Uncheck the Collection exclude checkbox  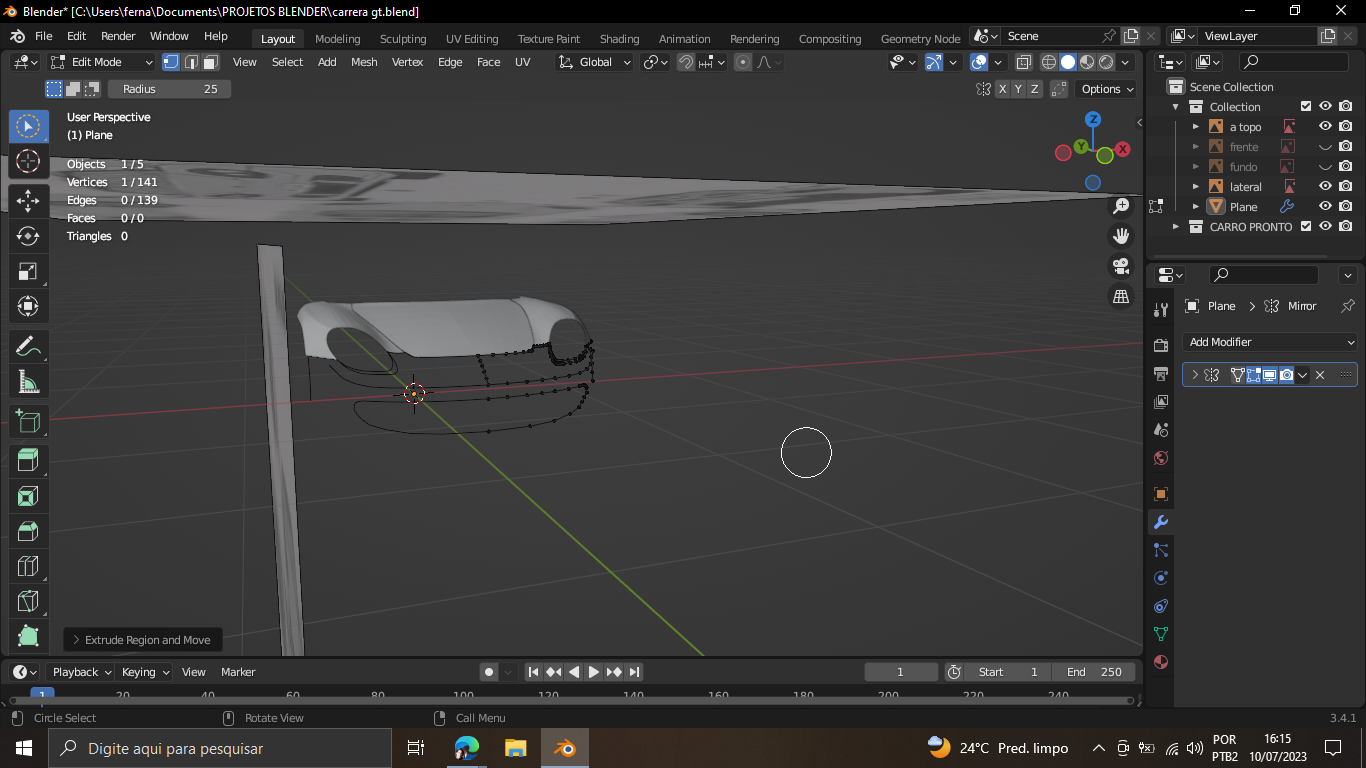pos(1305,107)
